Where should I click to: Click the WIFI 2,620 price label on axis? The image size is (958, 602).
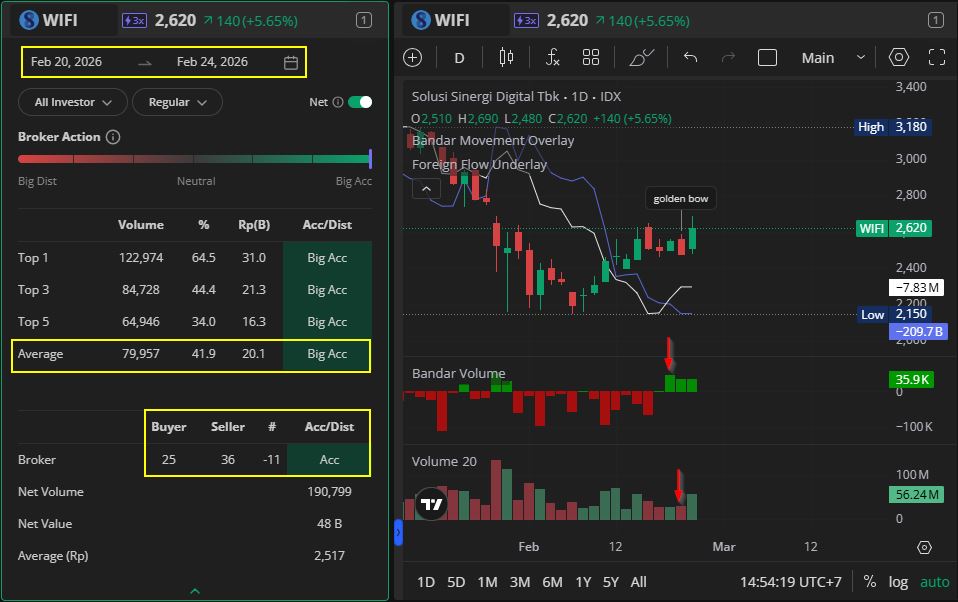click(x=894, y=228)
